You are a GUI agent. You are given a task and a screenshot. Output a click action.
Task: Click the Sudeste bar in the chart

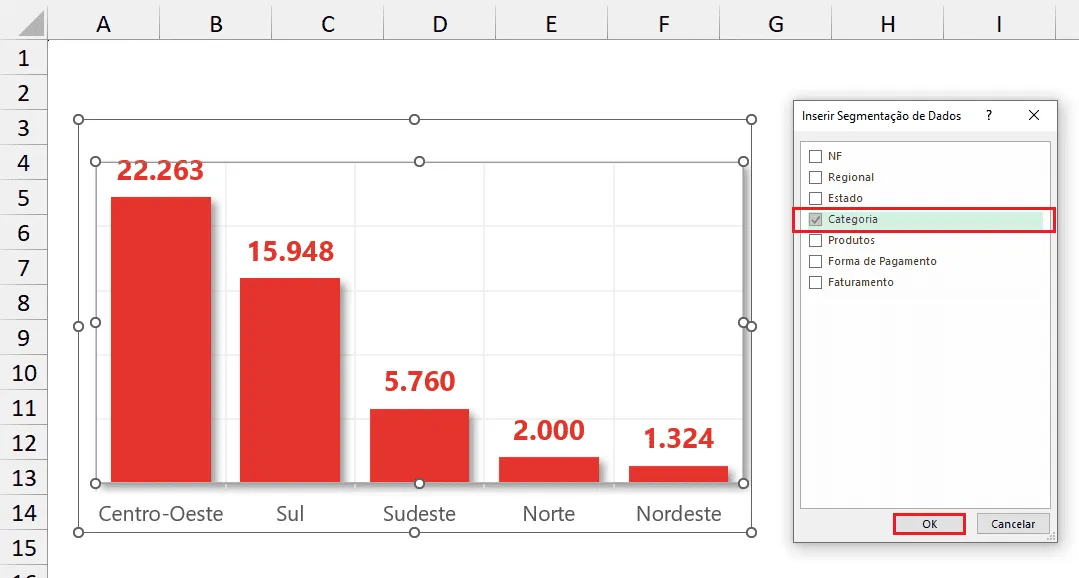(x=419, y=446)
